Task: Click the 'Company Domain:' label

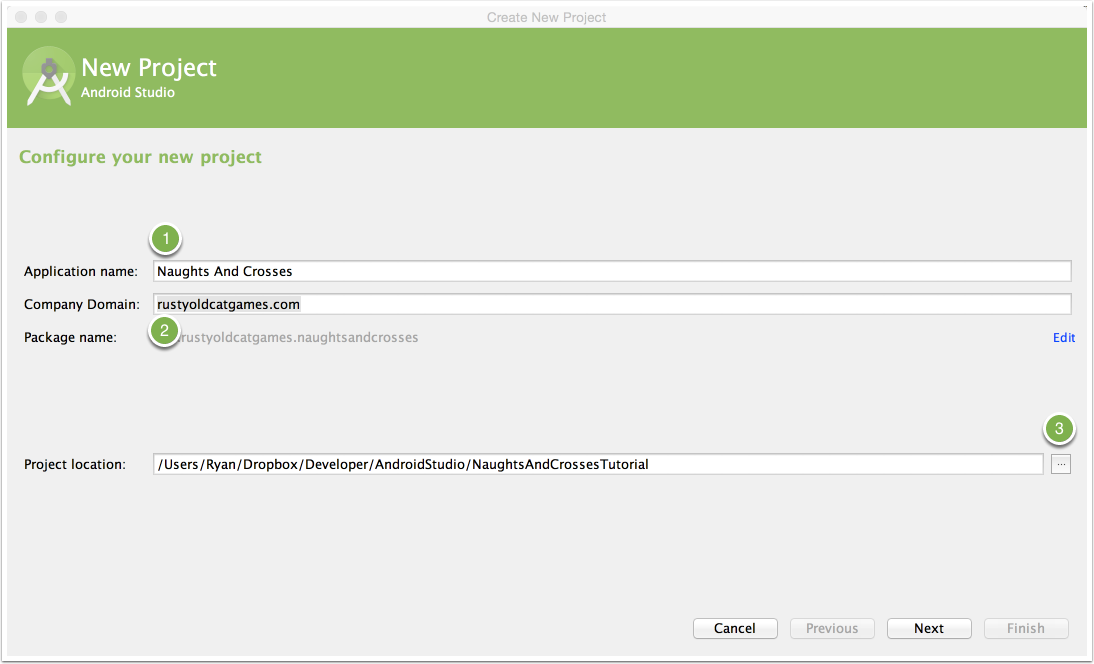Action: [82, 304]
